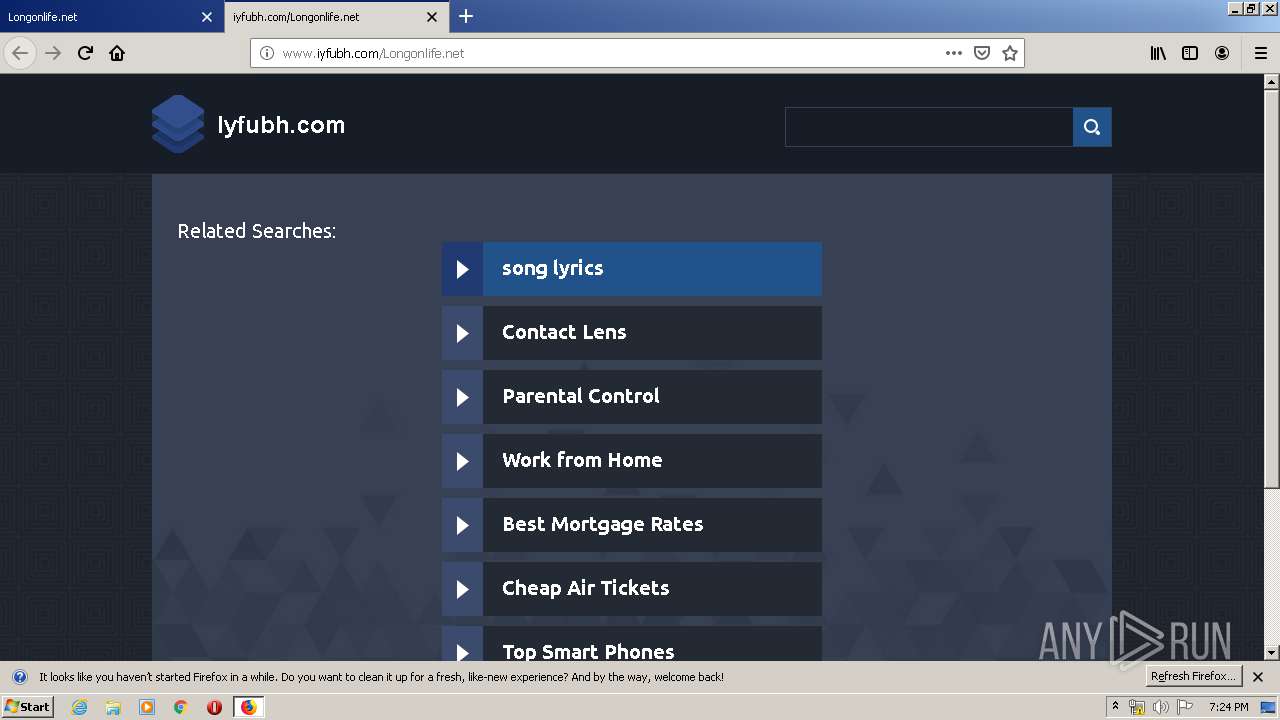Reload the current page
Viewport: 1280px width, 720px height.
pyautogui.click(x=85, y=53)
